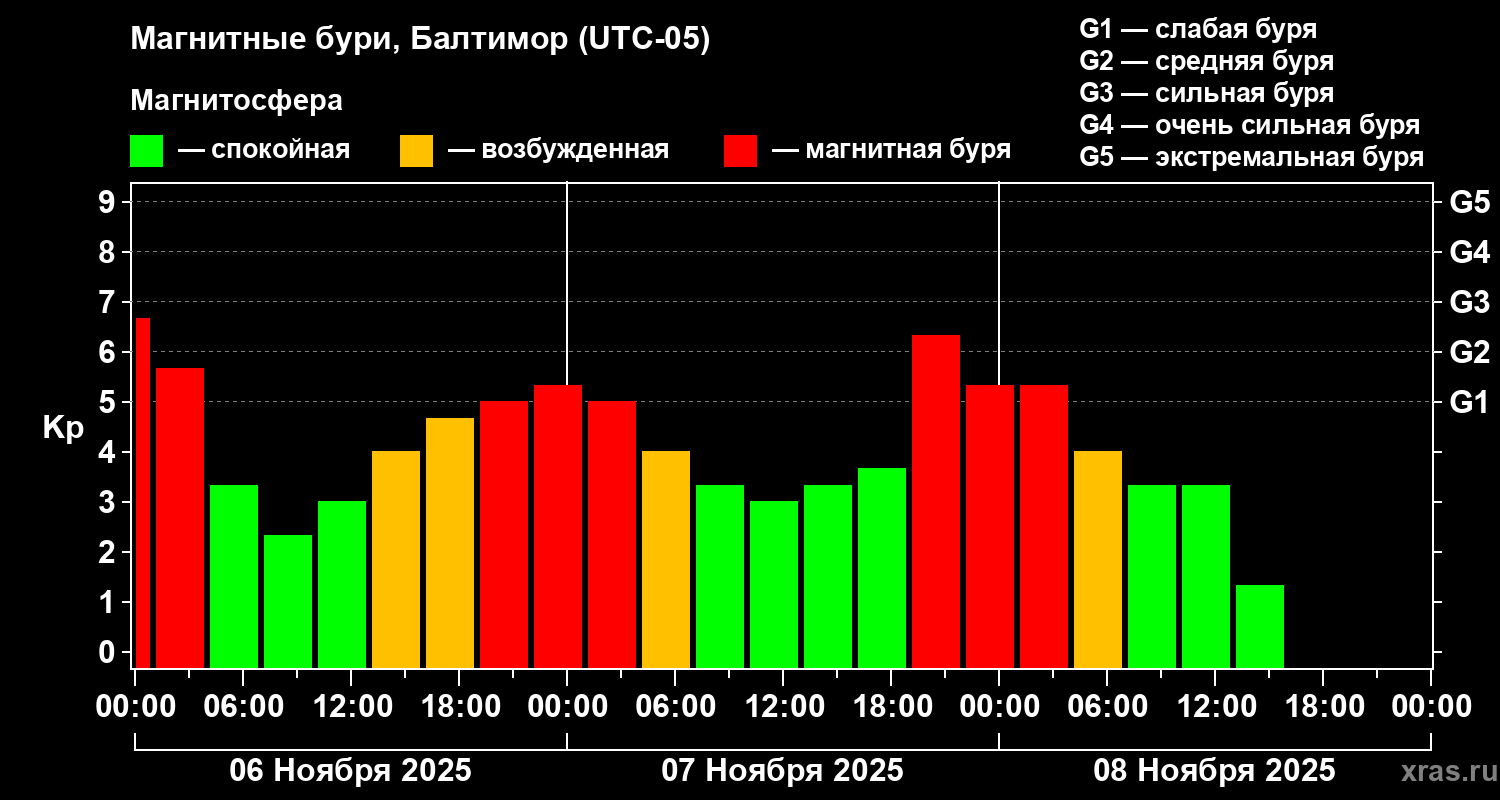
Task: Click the G3 label on the right axis
Action: tap(1470, 302)
